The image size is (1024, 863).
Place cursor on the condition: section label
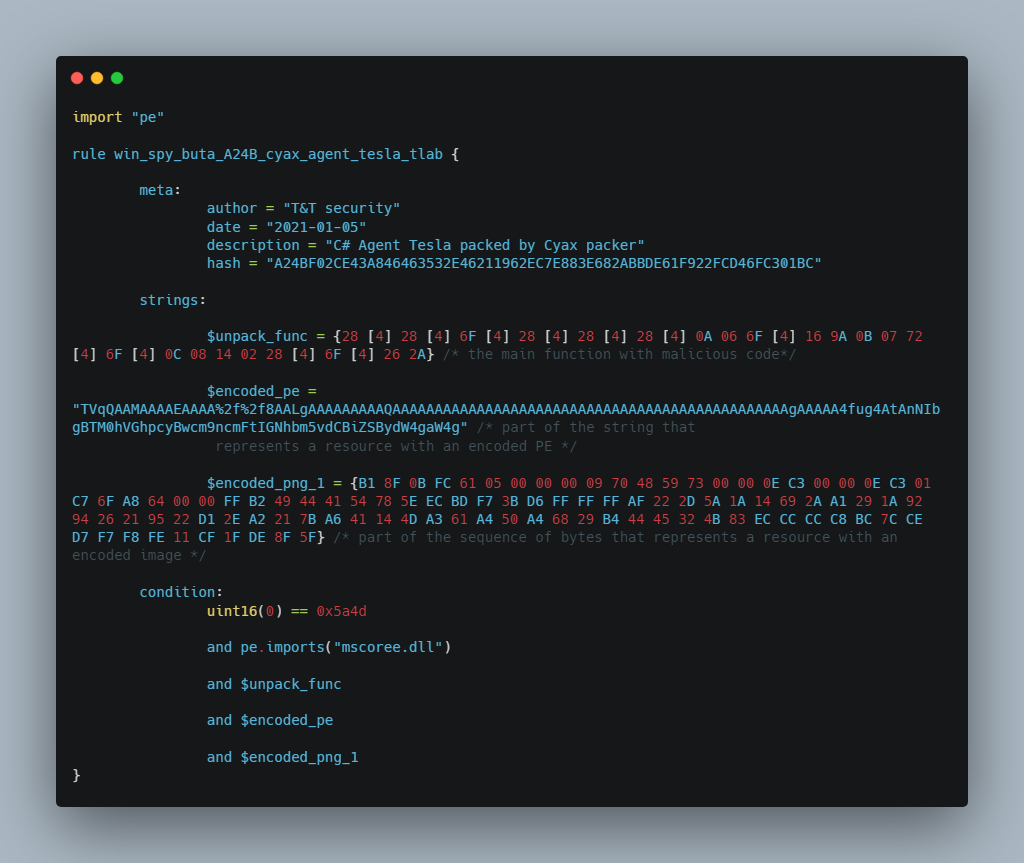181,592
